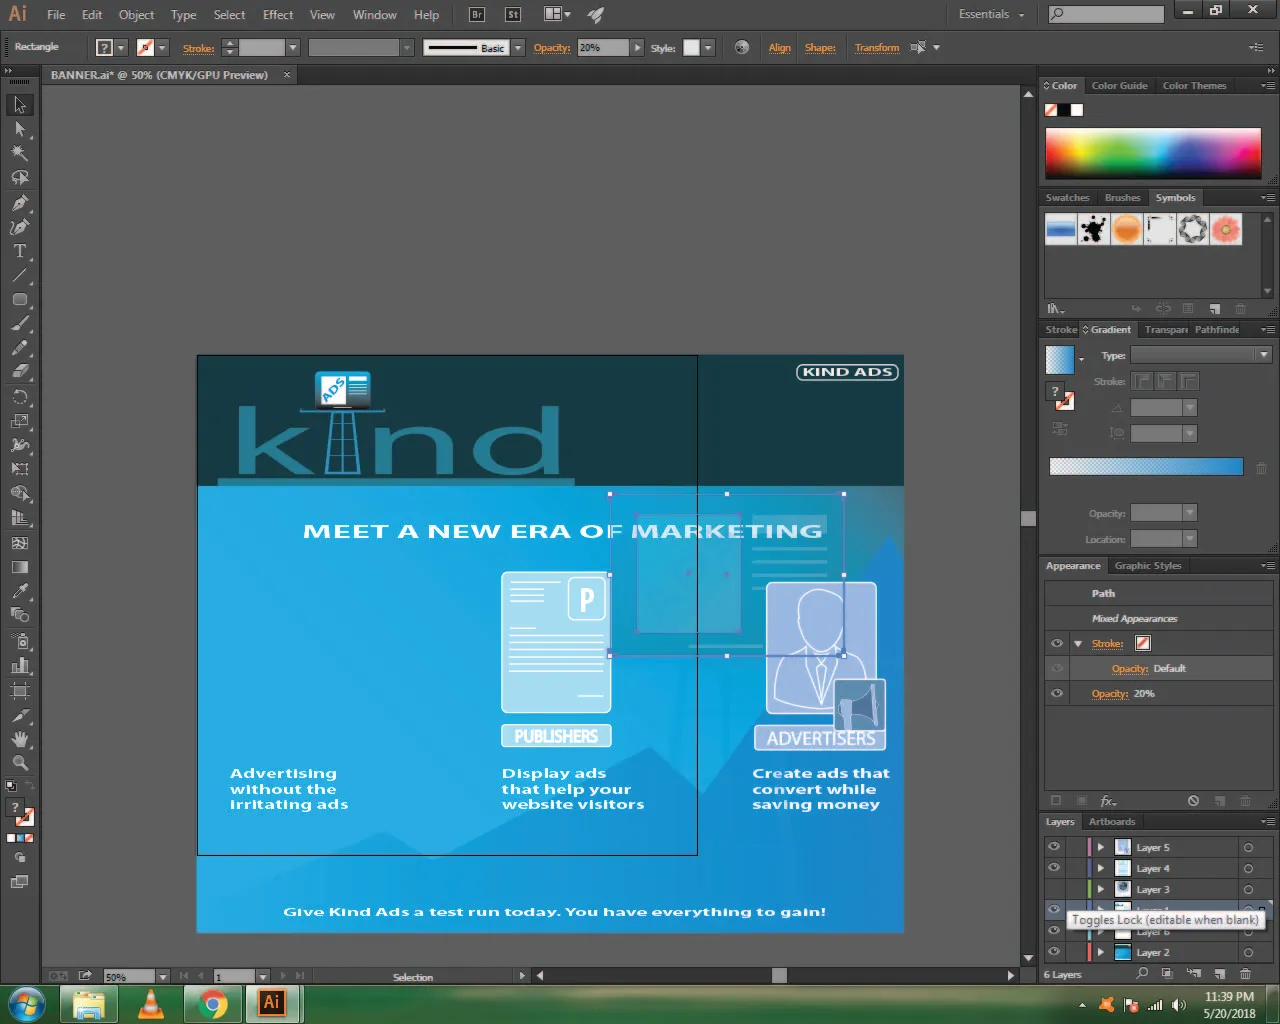Open the zoom level 50% dropdown
This screenshot has width=1280, height=1024.
point(162,976)
